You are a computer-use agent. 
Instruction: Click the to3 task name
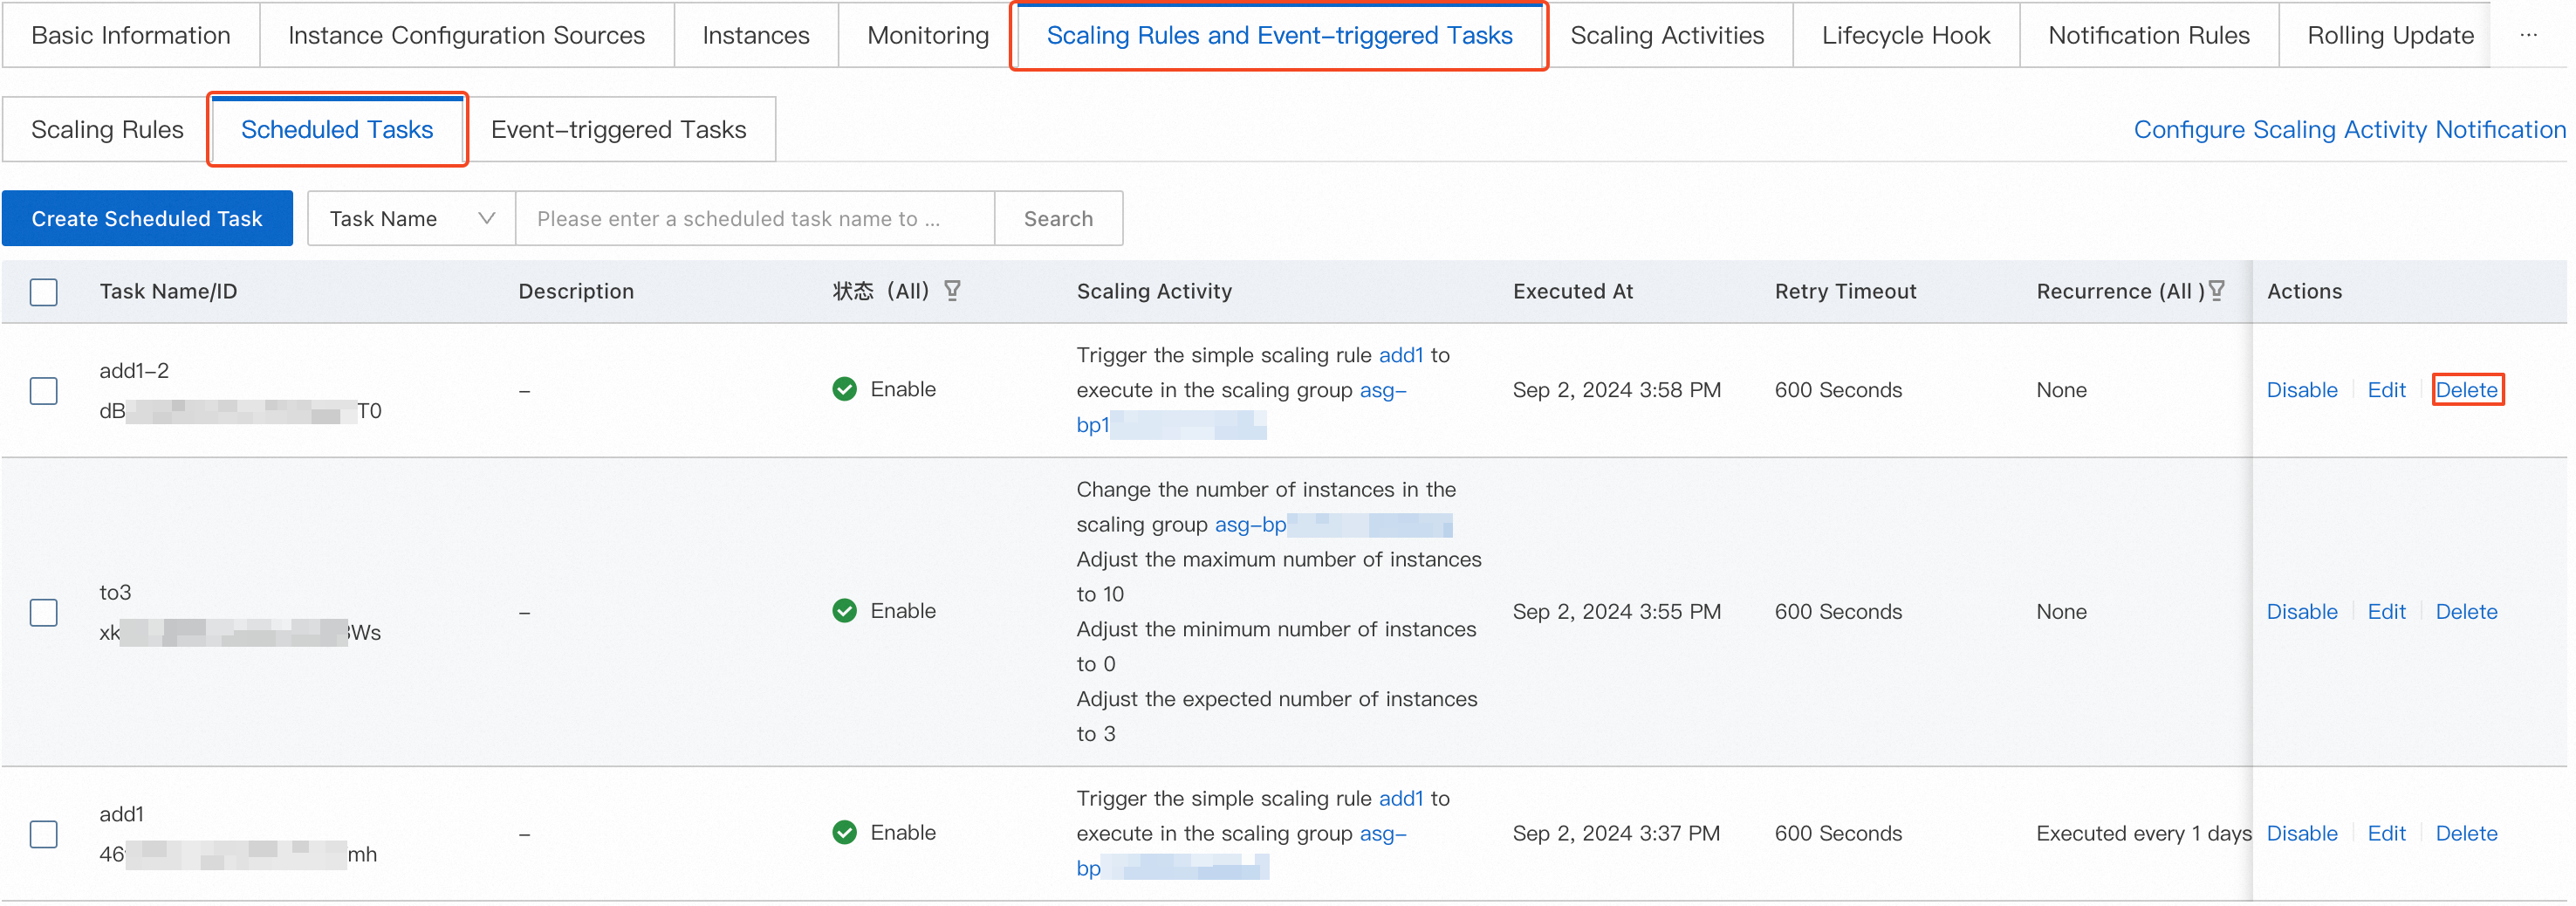pyautogui.click(x=115, y=593)
